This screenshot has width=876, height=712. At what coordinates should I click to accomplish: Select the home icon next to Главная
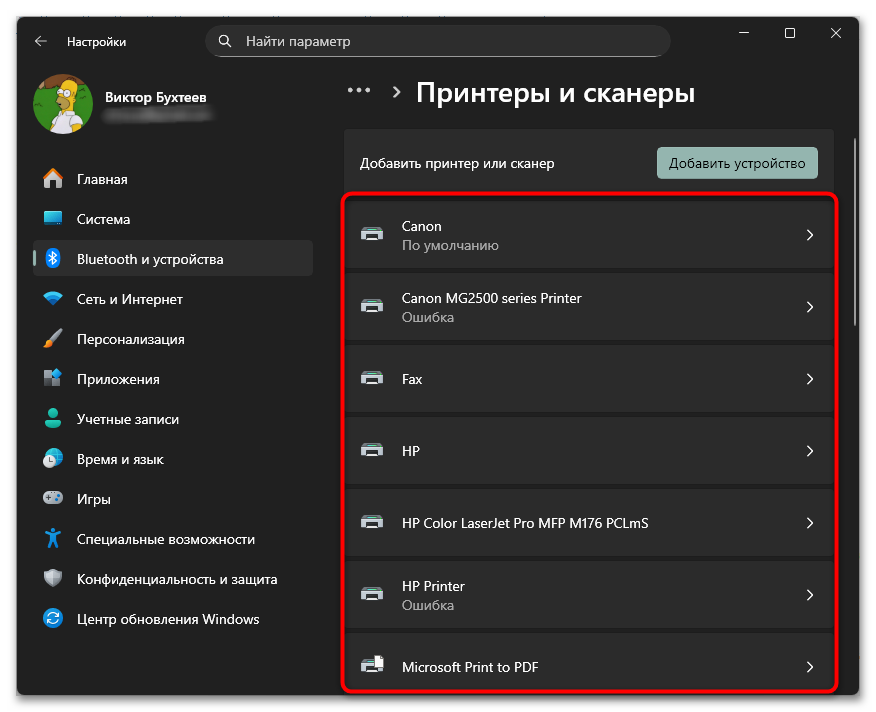pyautogui.click(x=52, y=179)
